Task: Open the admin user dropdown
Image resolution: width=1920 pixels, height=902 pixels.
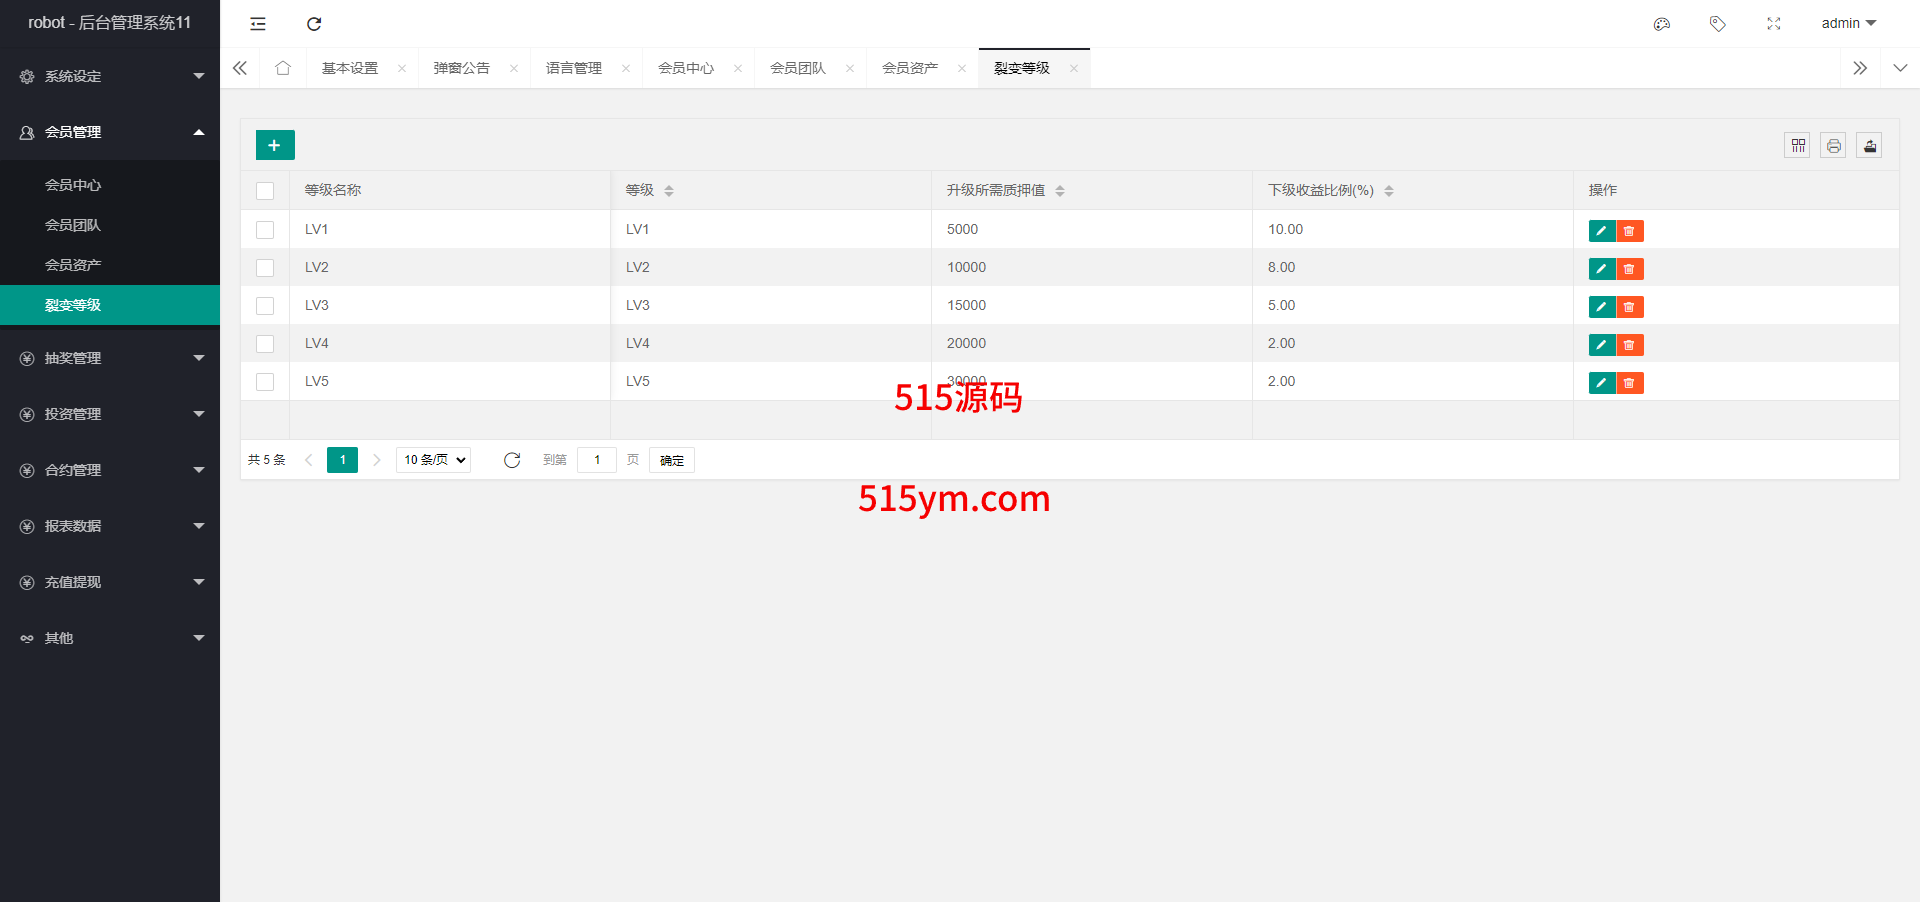Action: tap(1848, 24)
